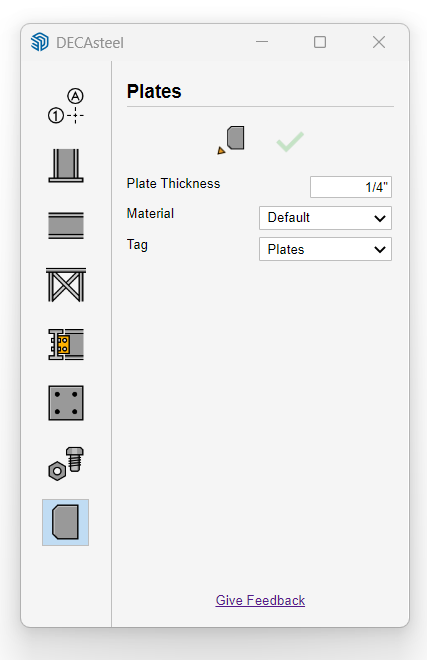Screen dimensions: 427x660
Task: Open the Material dropdown showing Default
Action: [x=325, y=218]
